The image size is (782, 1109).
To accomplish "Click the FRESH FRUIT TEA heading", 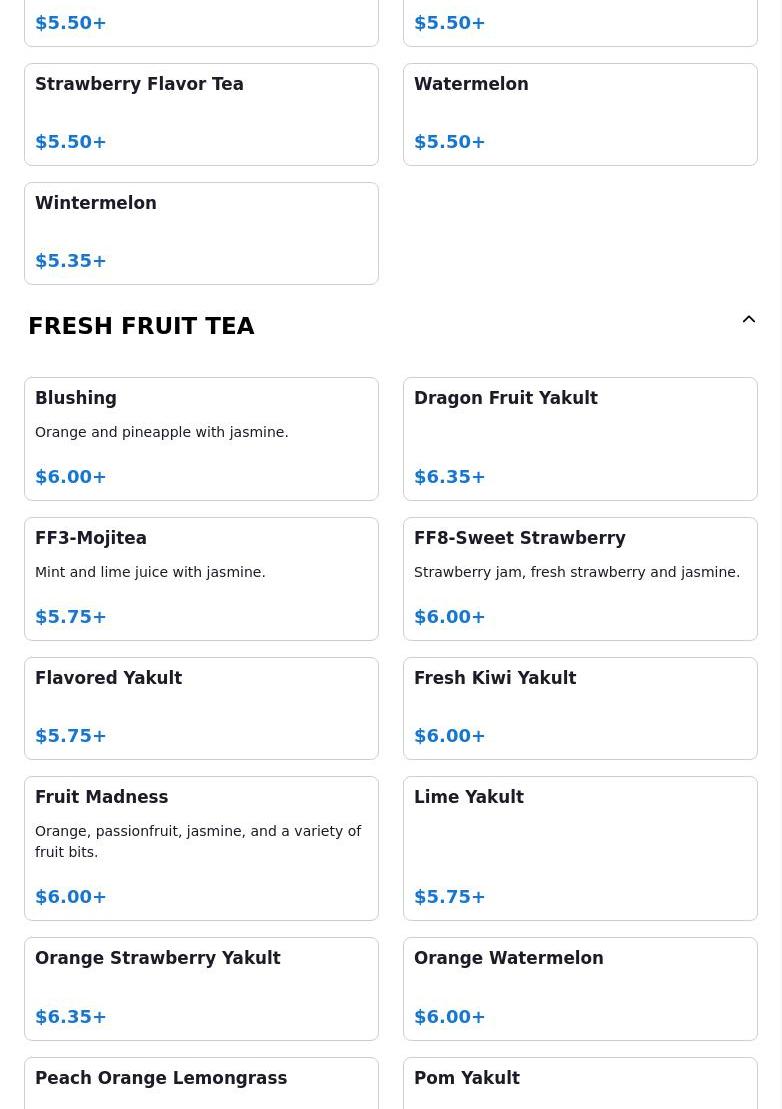I will (x=141, y=326).
